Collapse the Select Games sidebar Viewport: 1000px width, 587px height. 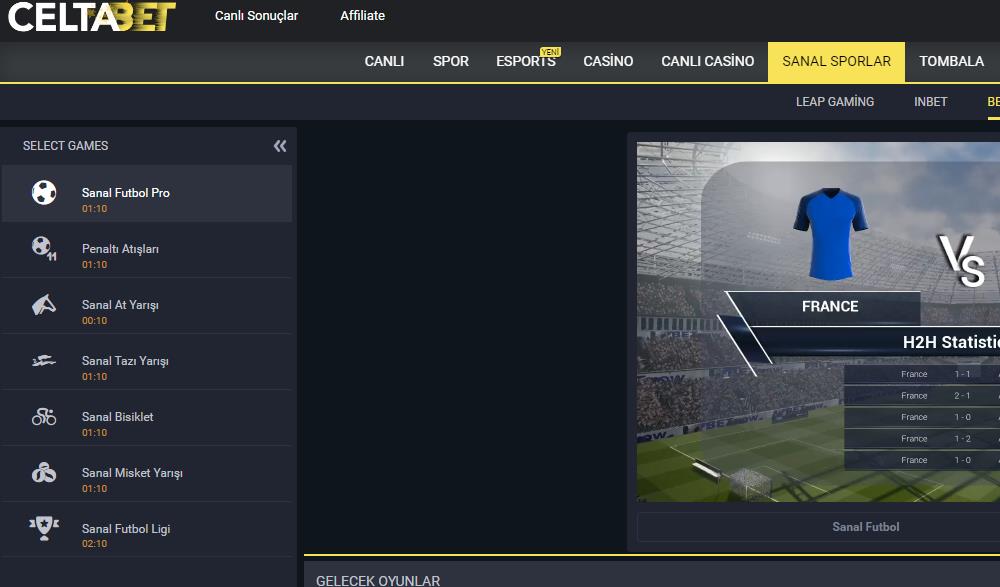click(x=280, y=146)
